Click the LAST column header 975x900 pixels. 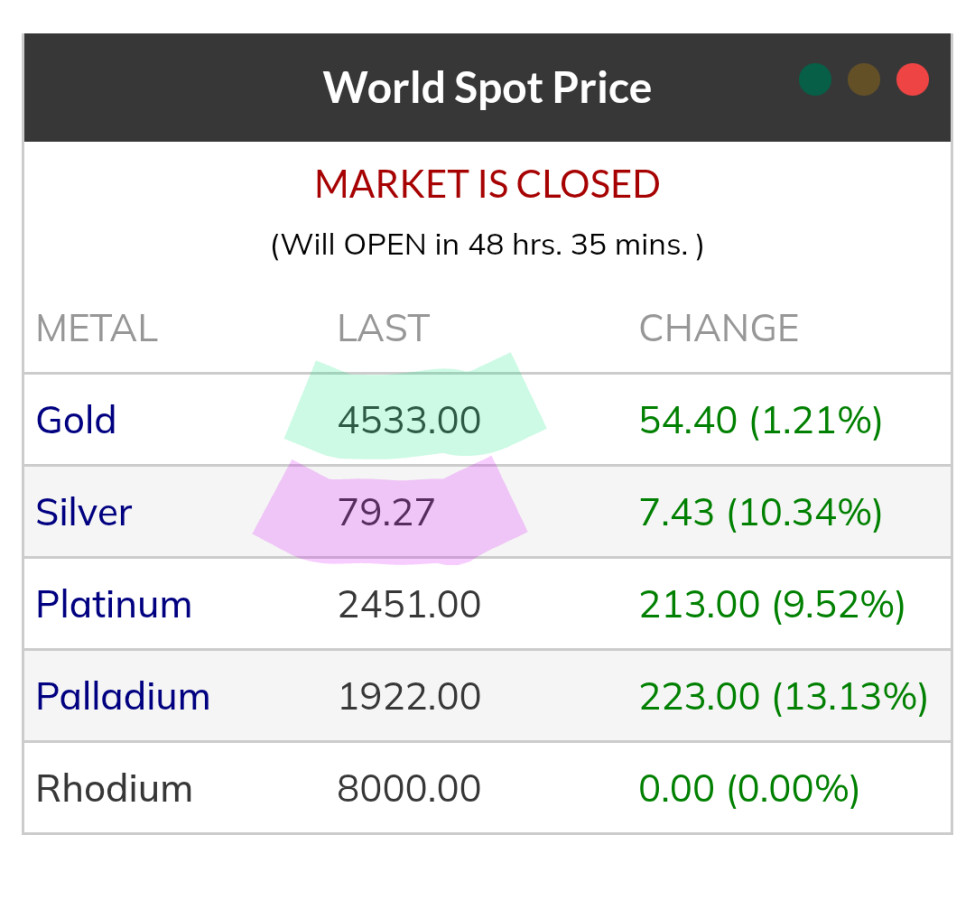[383, 329]
